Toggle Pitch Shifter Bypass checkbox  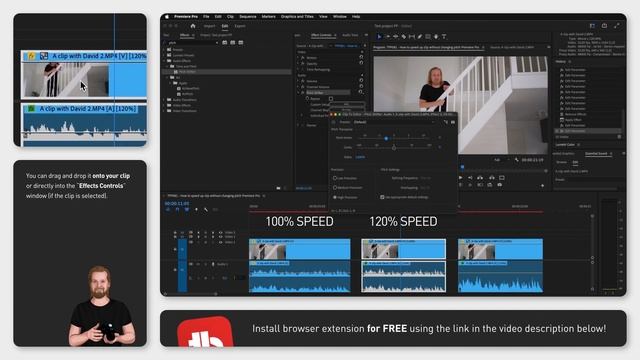[x=331, y=99]
